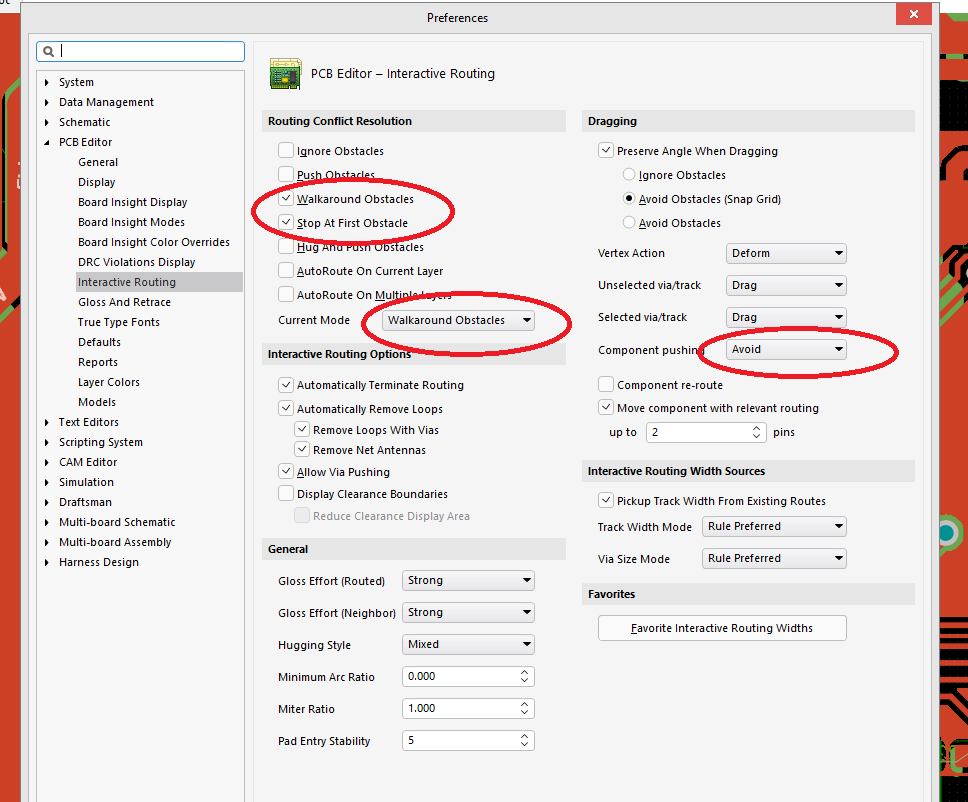This screenshot has height=802, width=968.
Task: Focus the preferences search field
Action: (141, 51)
